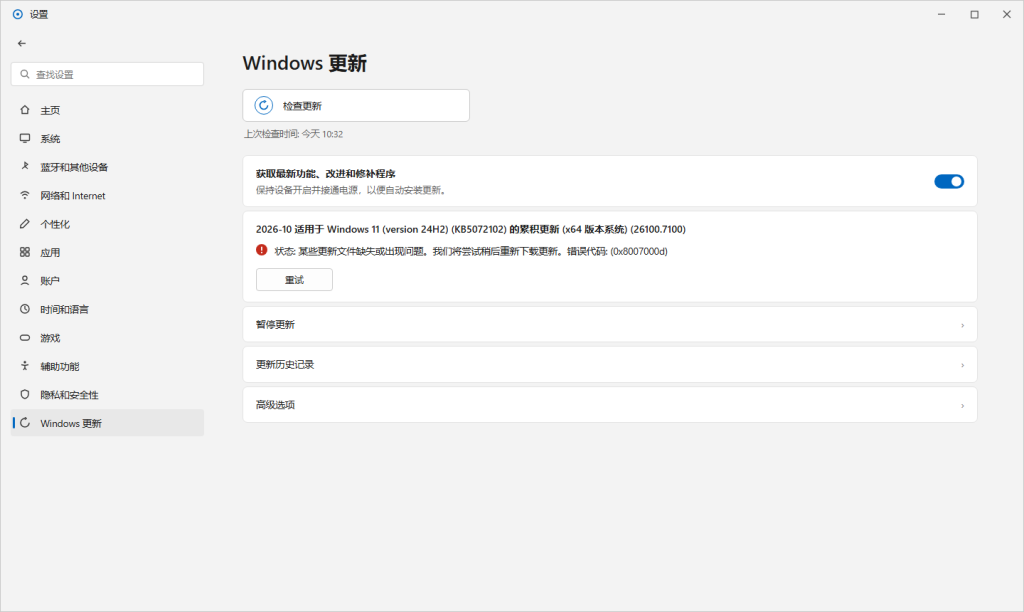Click the 重试 button
The height and width of the screenshot is (612, 1024).
[x=294, y=280]
